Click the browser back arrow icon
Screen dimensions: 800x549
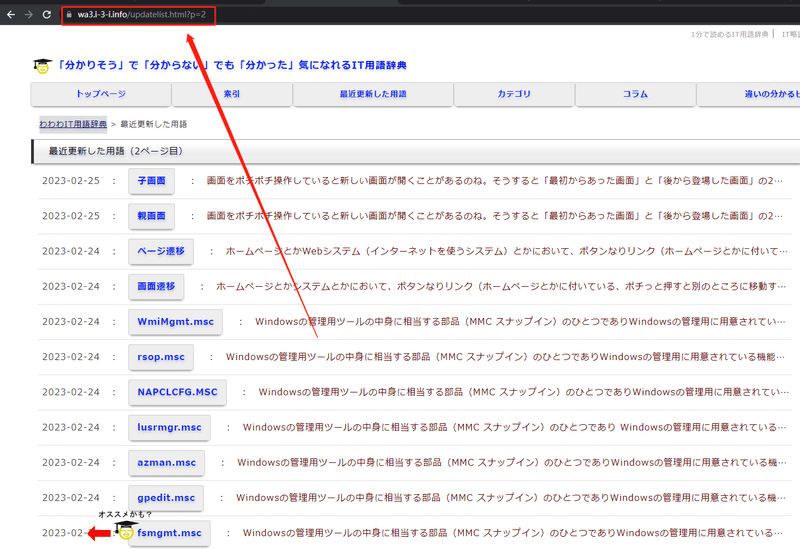pos(11,15)
